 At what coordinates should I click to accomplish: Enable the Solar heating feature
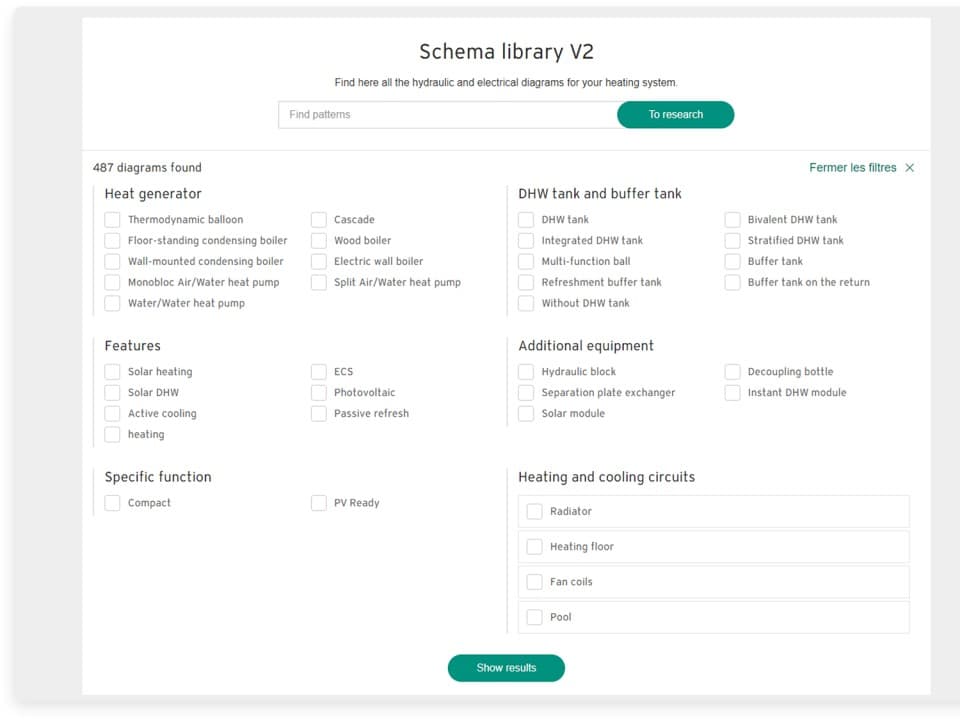pyautogui.click(x=112, y=371)
